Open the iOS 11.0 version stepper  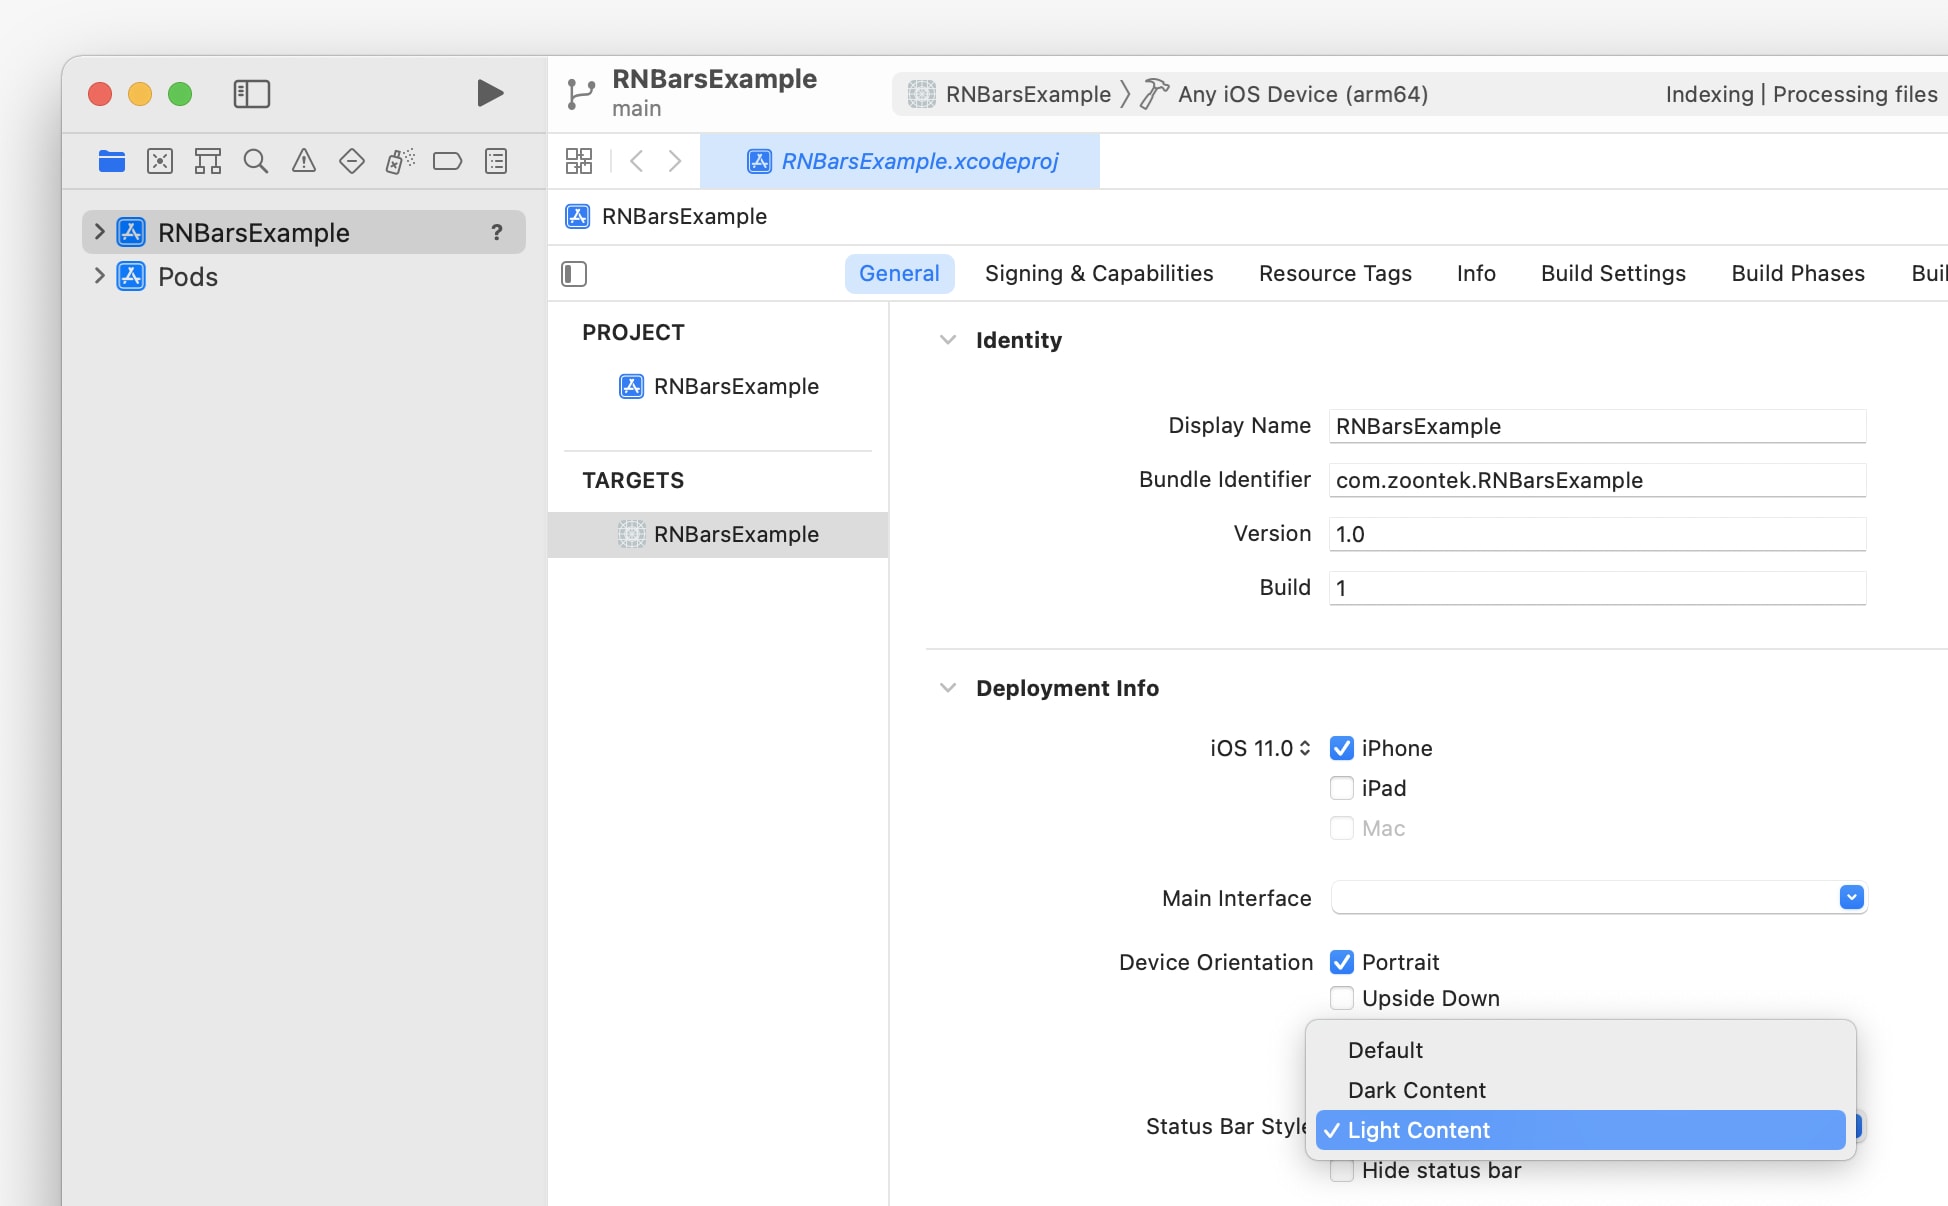pyautogui.click(x=1303, y=748)
